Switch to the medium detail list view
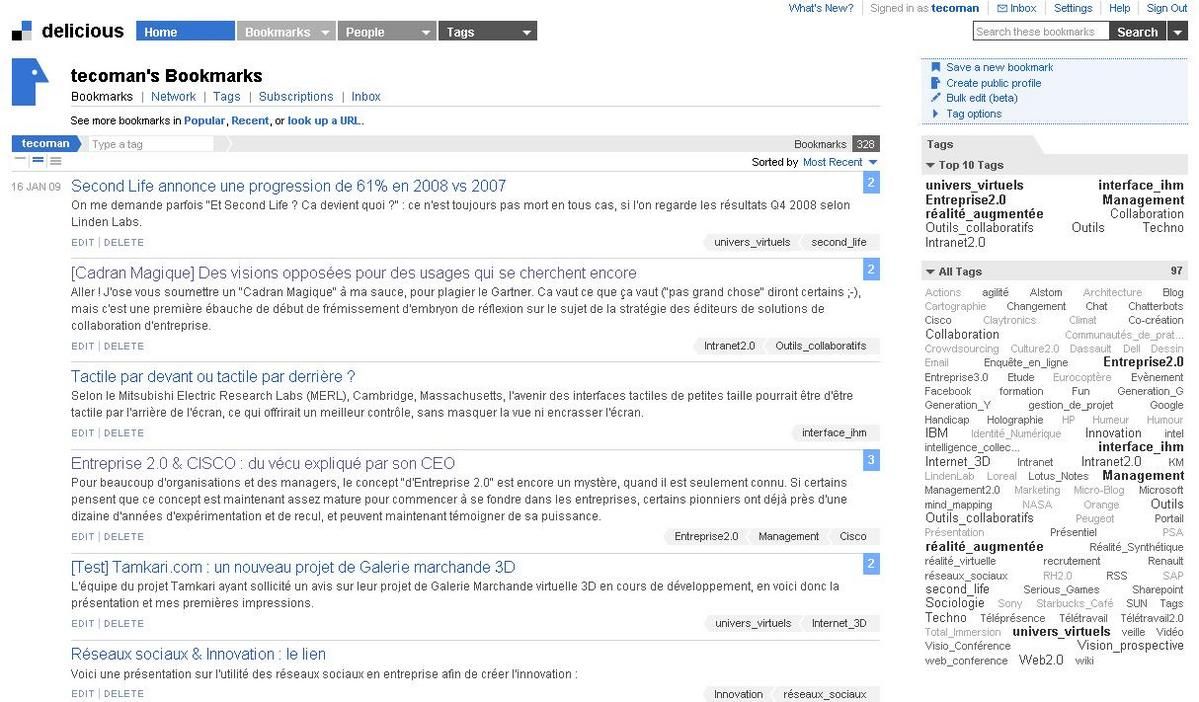Viewport: 1199px width, 702px height. tap(38, 161)
